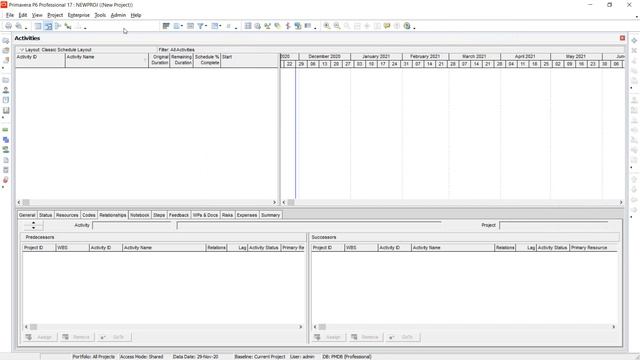The height and width of the screenshot is (360, 640).
Task: Switch to the Status tab
Action: click(x=46, y=215)
